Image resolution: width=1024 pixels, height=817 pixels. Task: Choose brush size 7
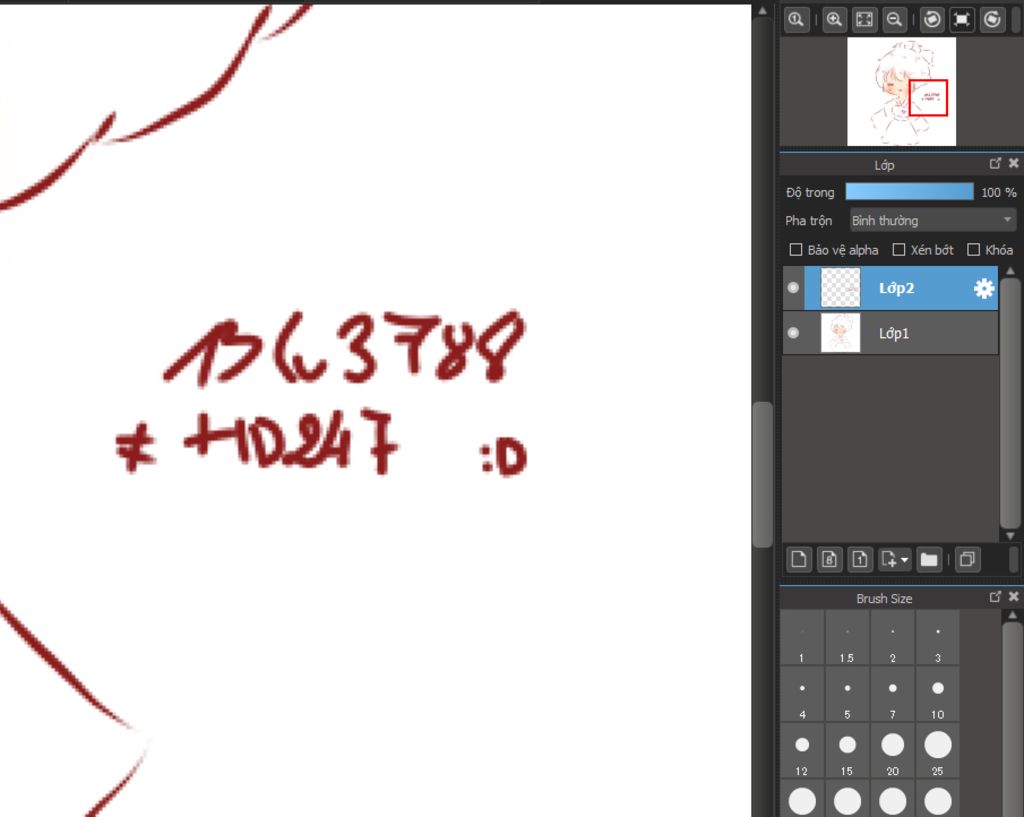pos(893,694)
